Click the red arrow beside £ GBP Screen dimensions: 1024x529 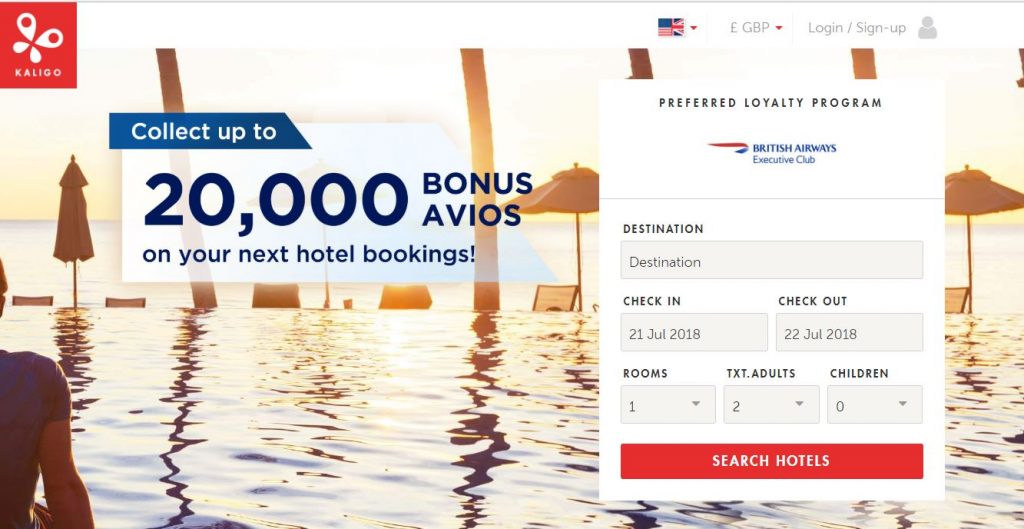click(x=778, y=28)
